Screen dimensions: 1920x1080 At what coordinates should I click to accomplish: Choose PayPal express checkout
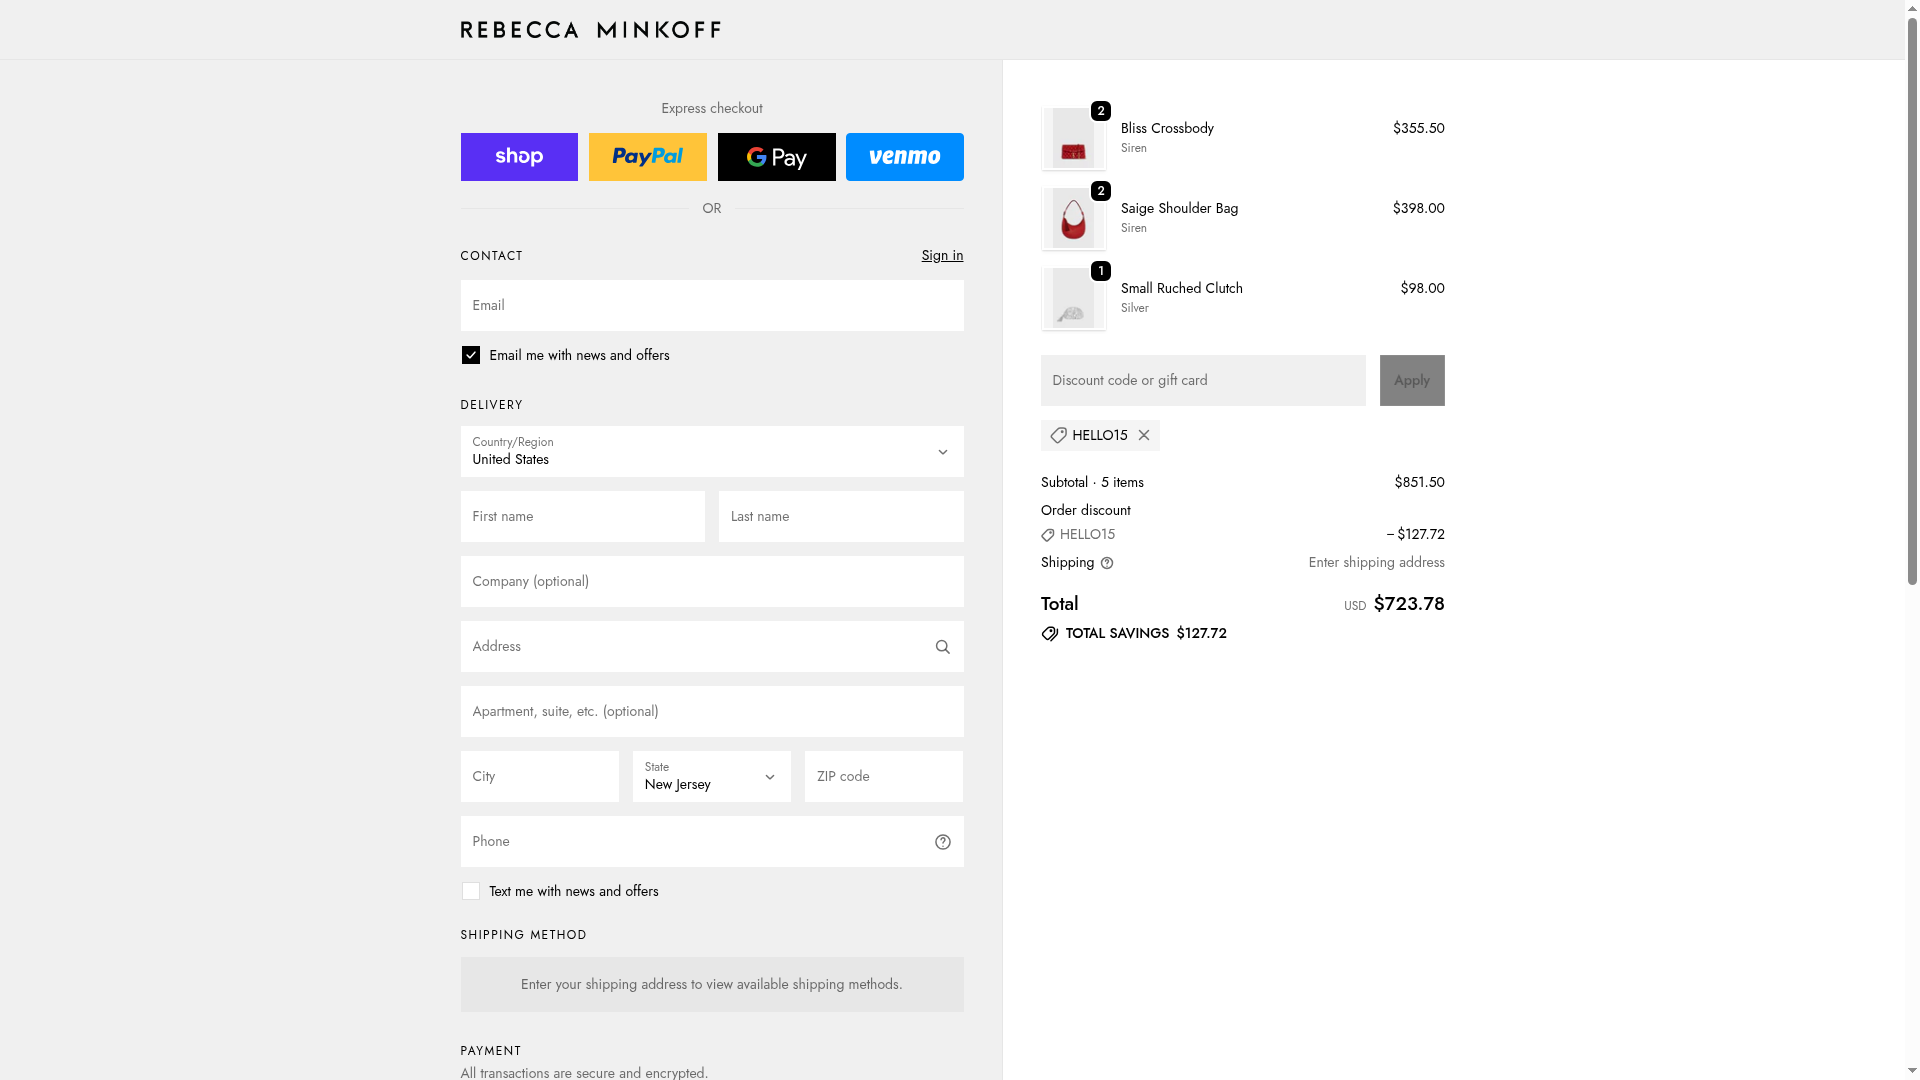click(x=647, y=157)
